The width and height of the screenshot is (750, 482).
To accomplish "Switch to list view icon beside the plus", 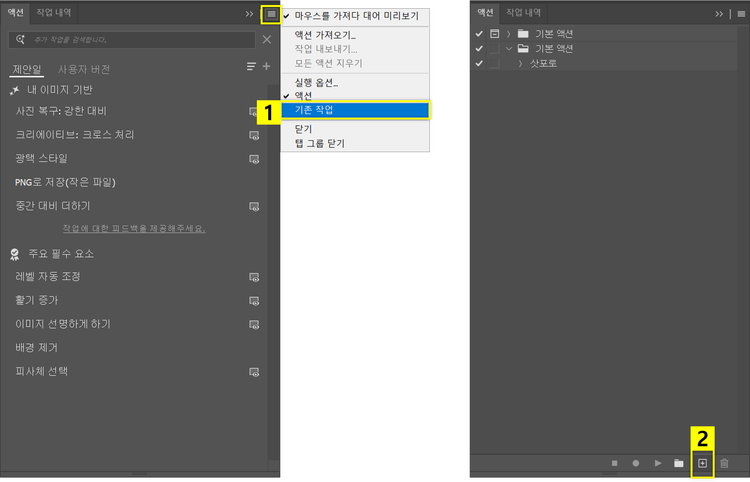I will 251,66.
